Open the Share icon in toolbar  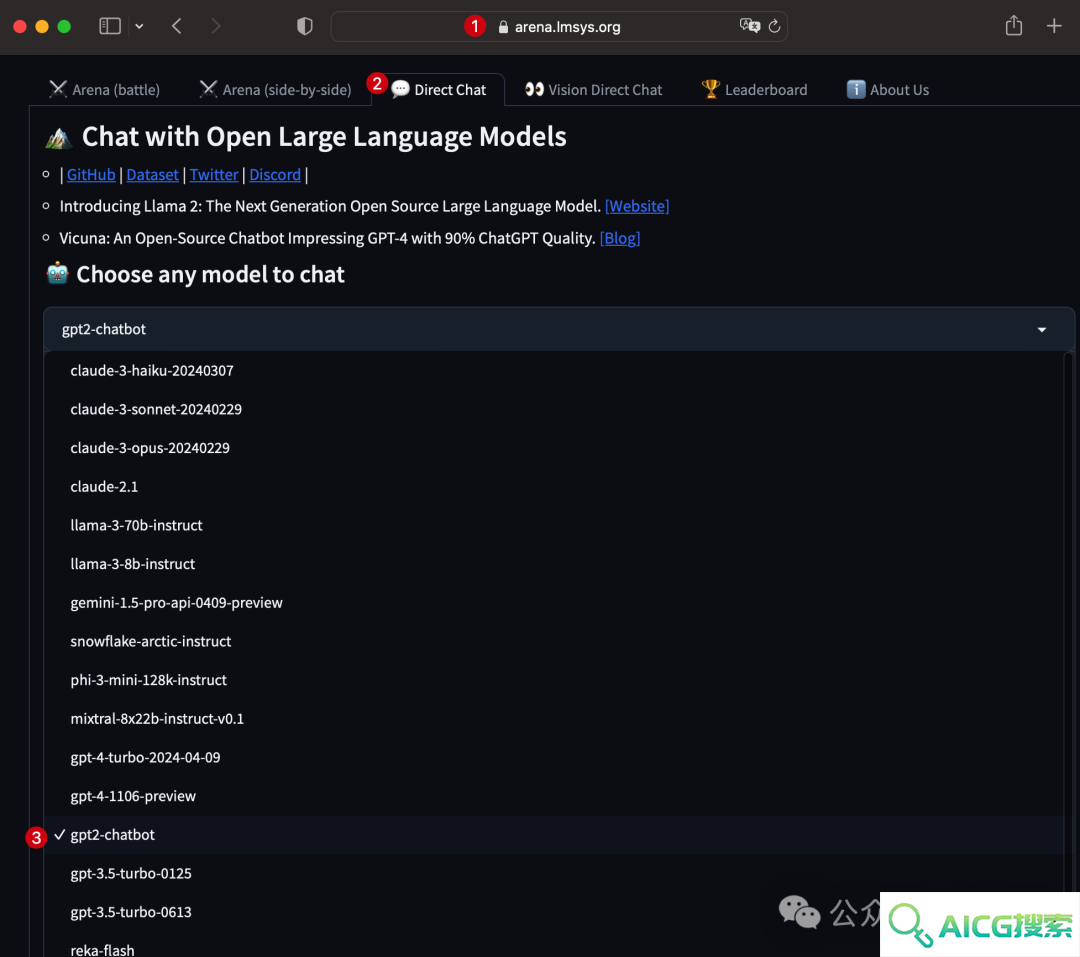(x=1013, y=25)
